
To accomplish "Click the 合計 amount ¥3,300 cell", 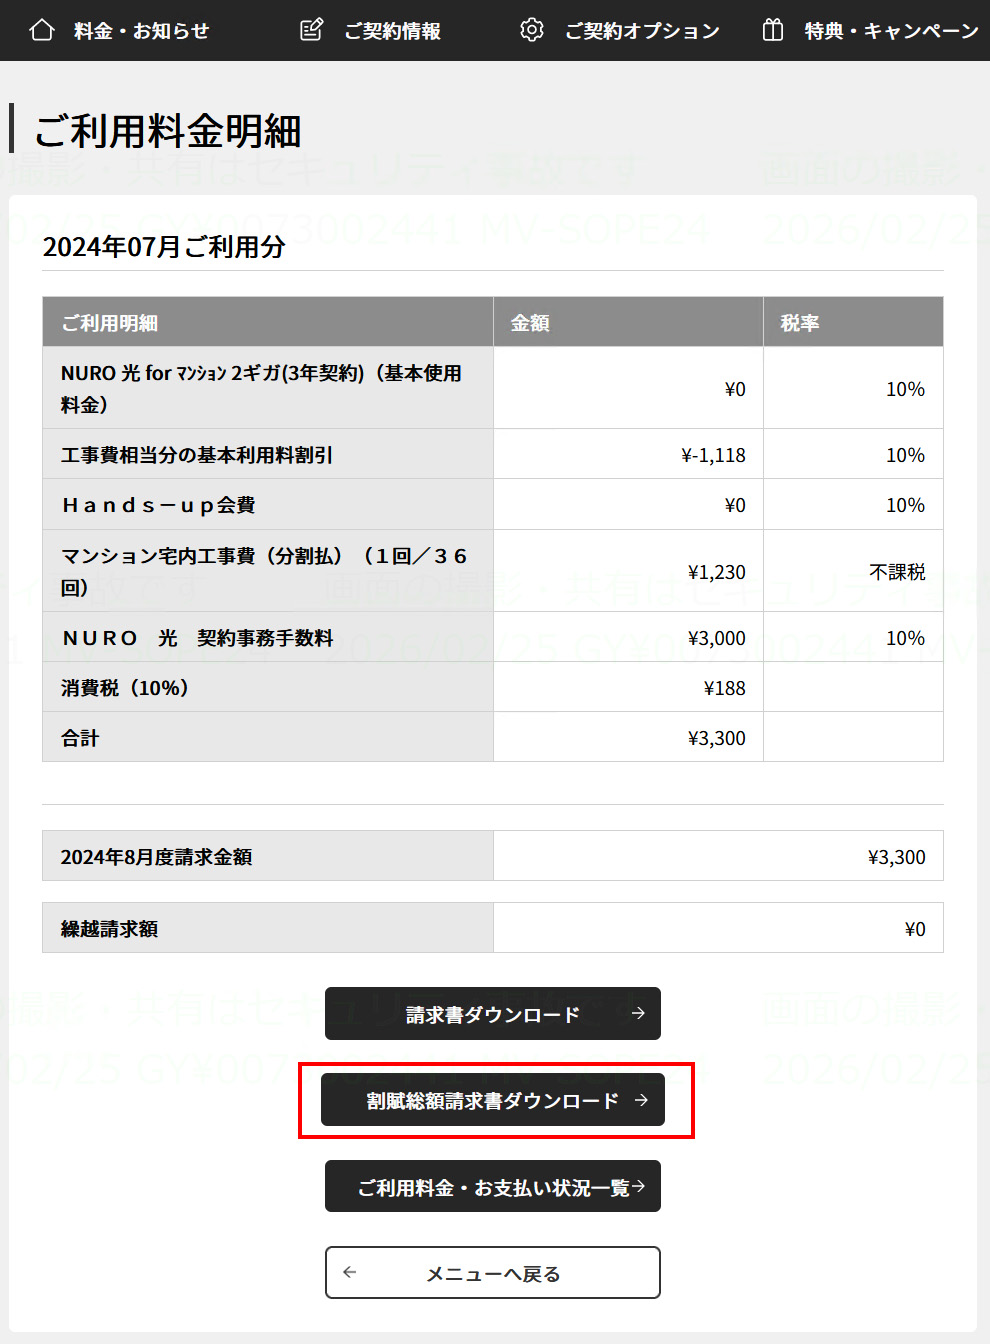I will [x=716, y=738].
